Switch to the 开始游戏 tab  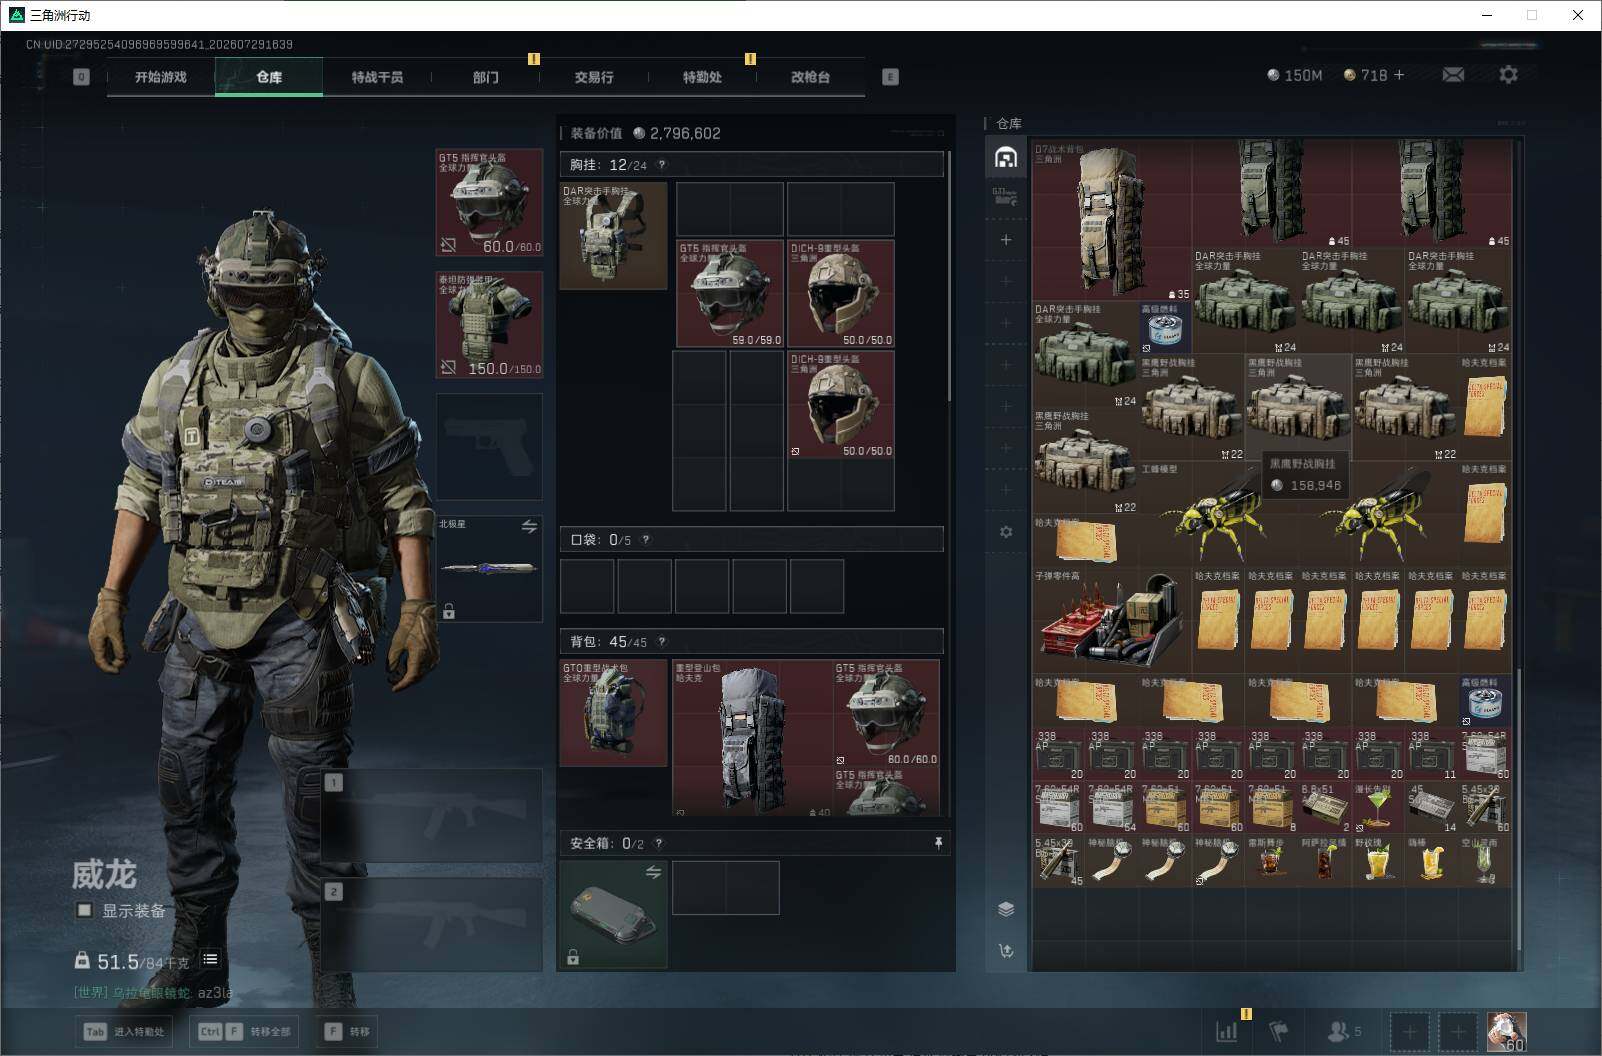click(x=161, y=77)
